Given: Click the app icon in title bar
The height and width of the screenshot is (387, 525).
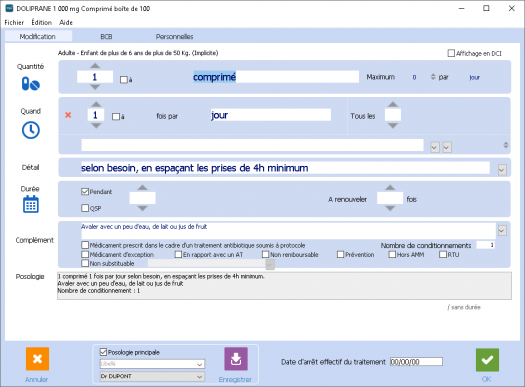Looking at the screenshot, I should pyautogui.click(x=10, y=8).
